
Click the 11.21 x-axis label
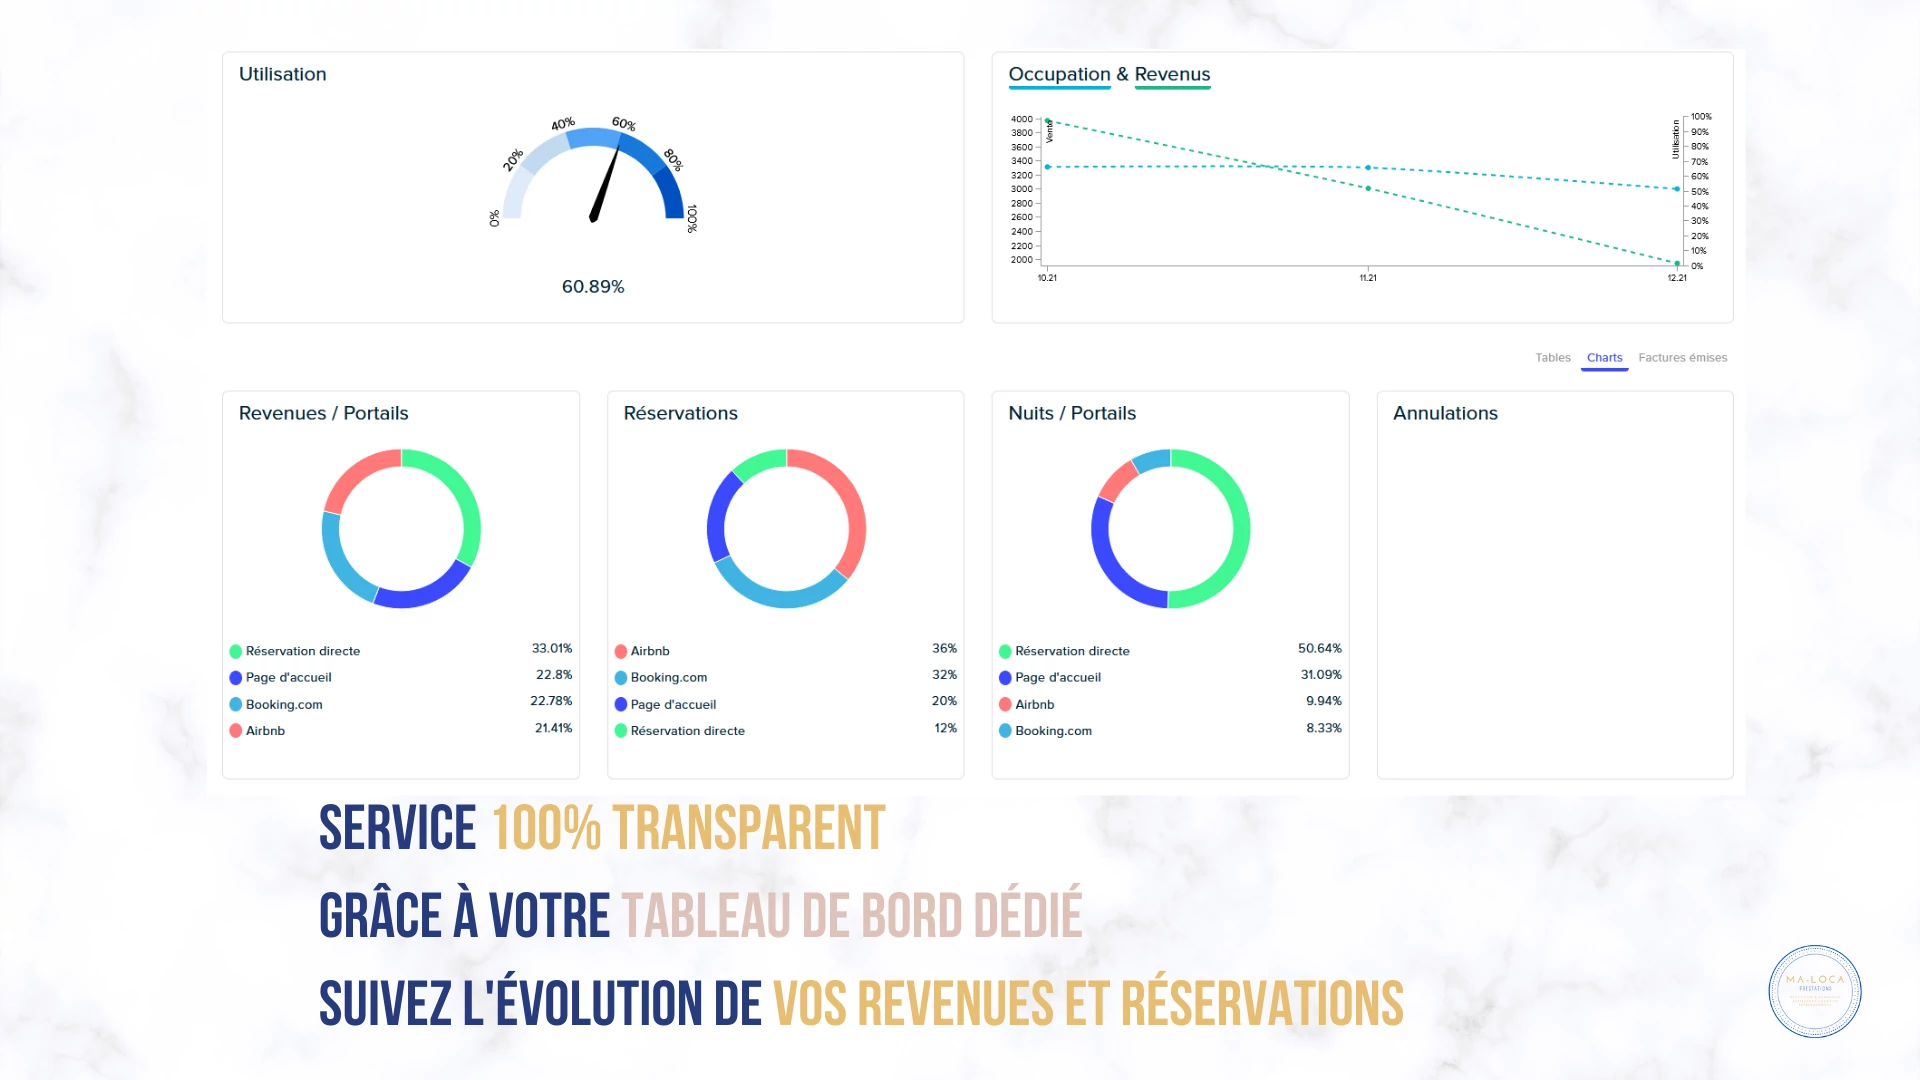pyautogui.click(x=1368, y=278)
